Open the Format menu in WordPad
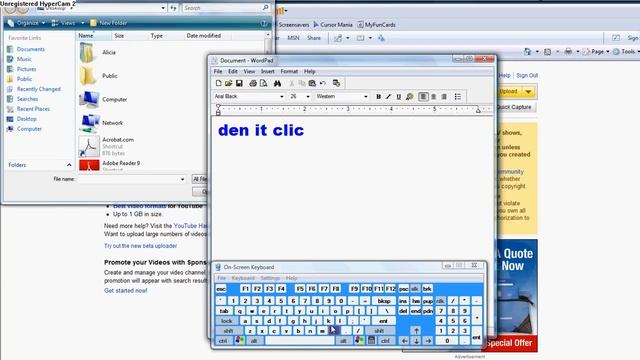This screenshot has width=640, height=360. tap(289, 71)
